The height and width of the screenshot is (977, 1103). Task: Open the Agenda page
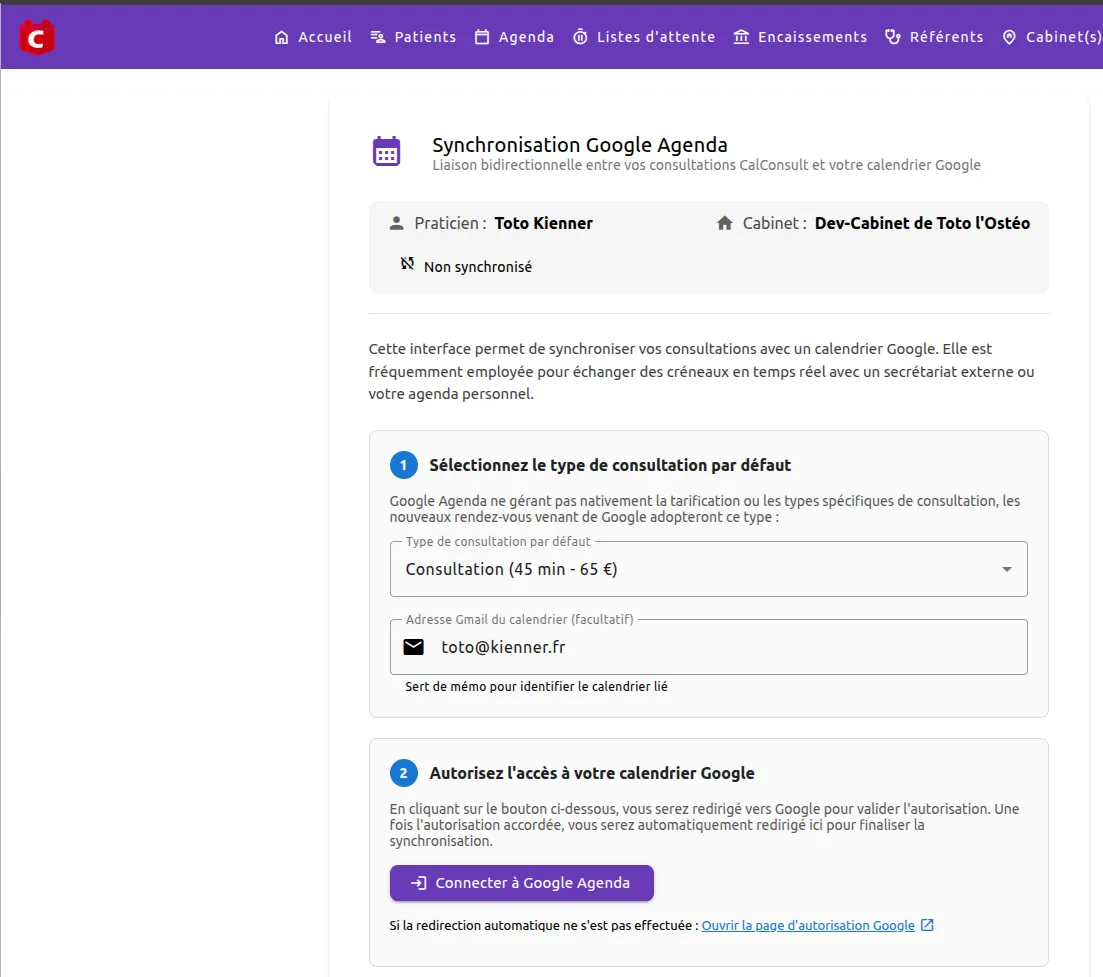point(514,37)
